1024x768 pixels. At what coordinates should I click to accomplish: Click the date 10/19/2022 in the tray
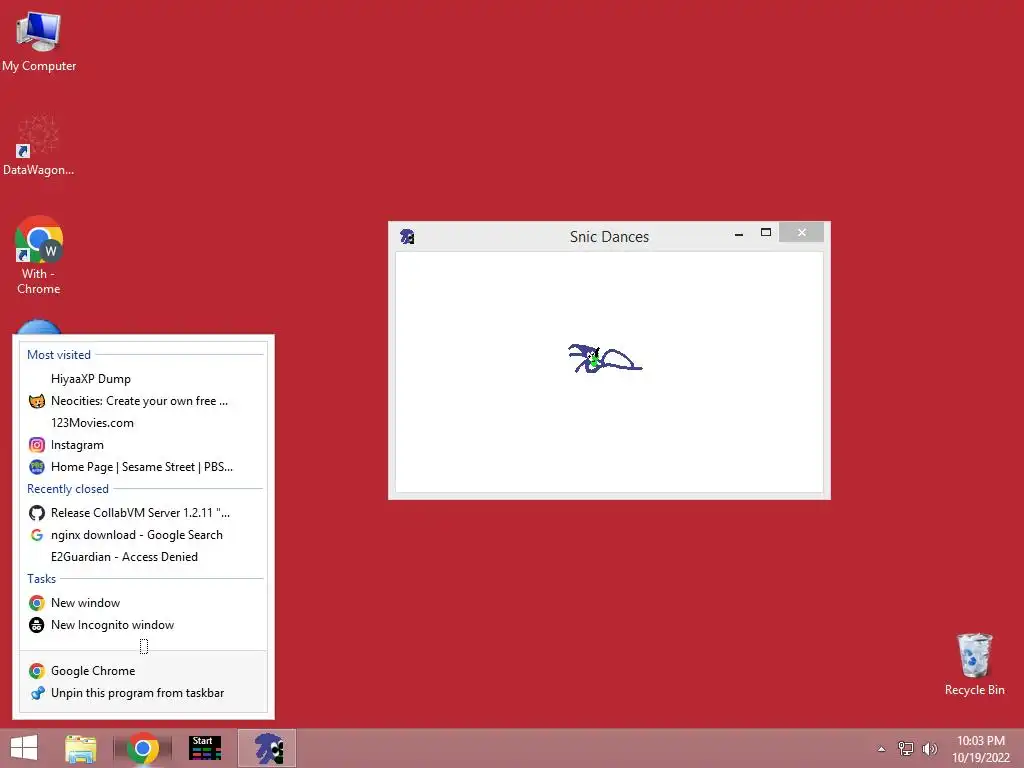coord(980,758)
